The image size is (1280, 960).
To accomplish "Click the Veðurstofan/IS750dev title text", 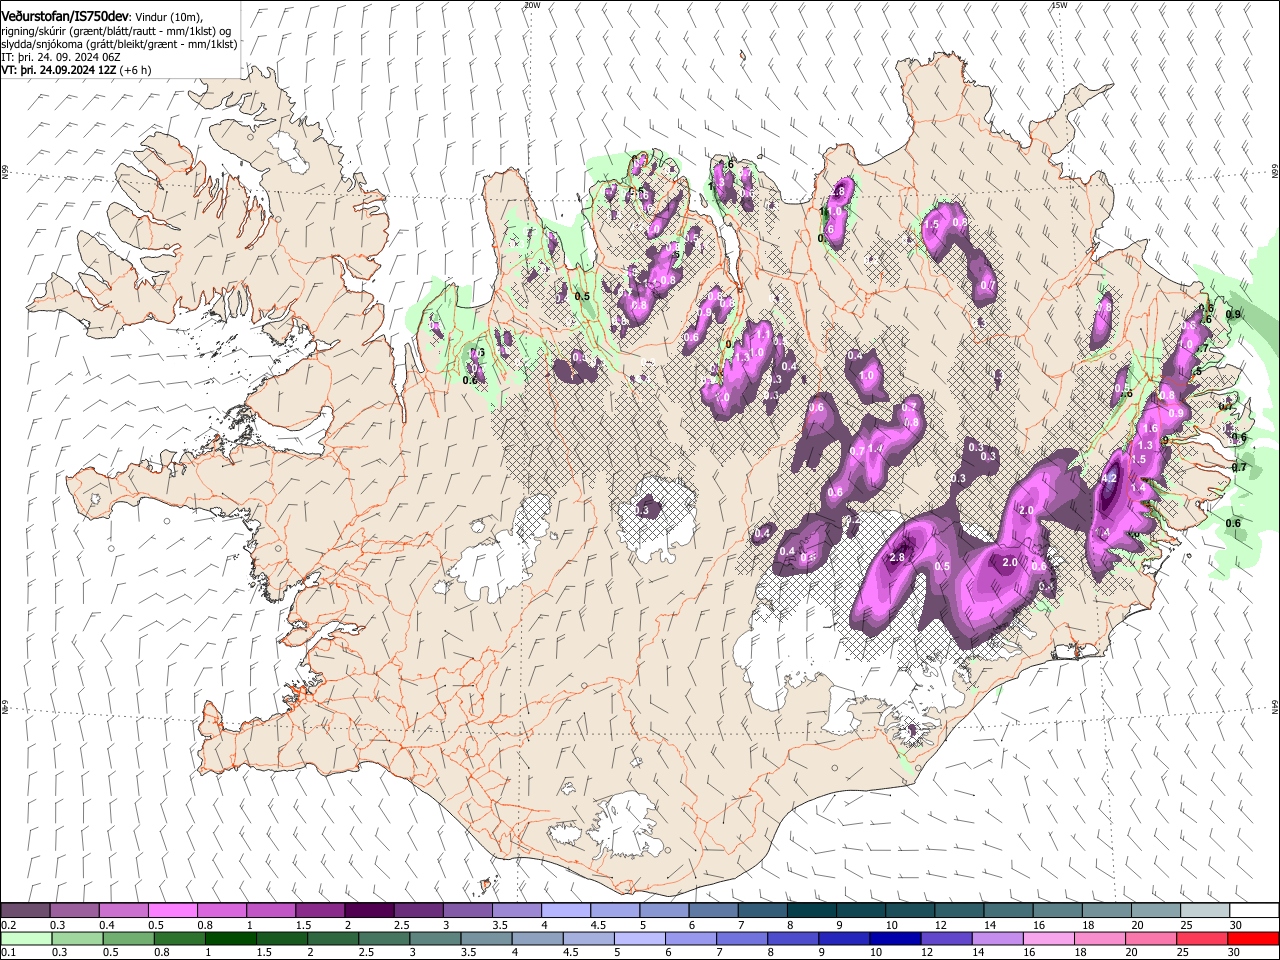I will tap(65, 17).
